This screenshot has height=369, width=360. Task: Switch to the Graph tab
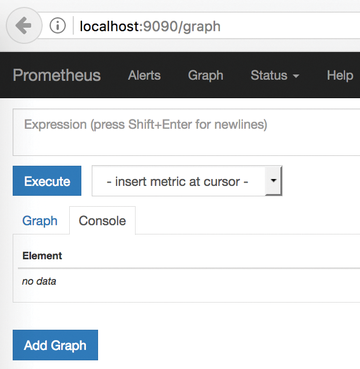pos(40,221)
